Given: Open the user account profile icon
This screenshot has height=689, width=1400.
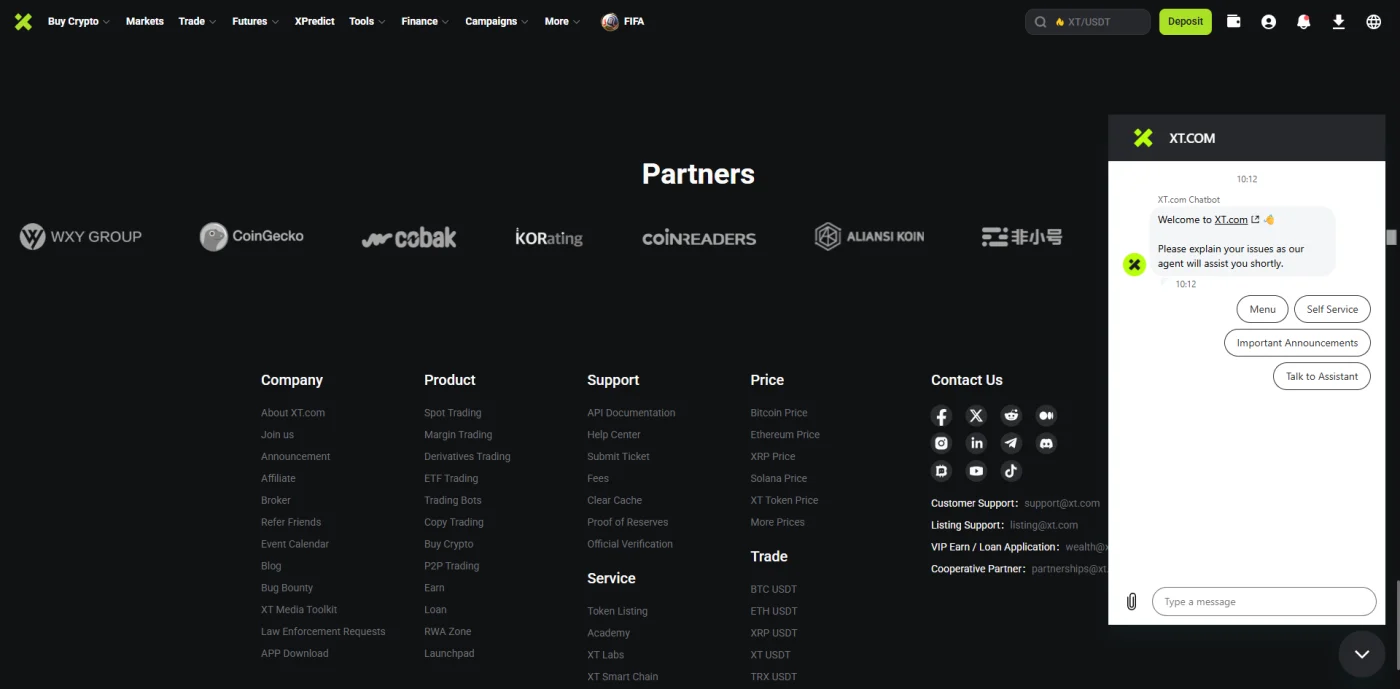Looking at the screenshot, I should coord(1269,21).
